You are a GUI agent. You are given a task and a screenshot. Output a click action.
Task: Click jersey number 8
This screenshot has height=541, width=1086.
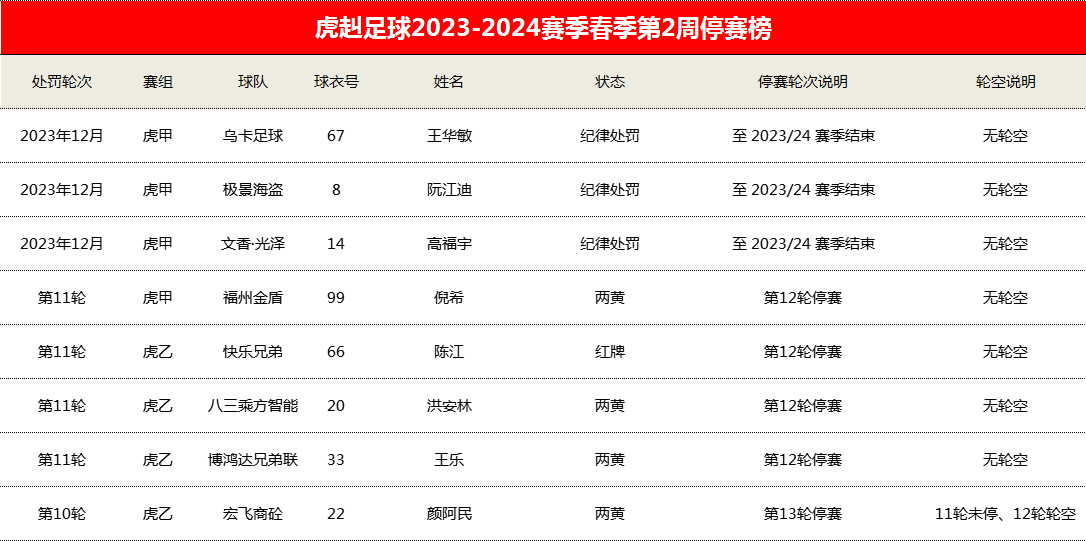[x=336, y=190]
